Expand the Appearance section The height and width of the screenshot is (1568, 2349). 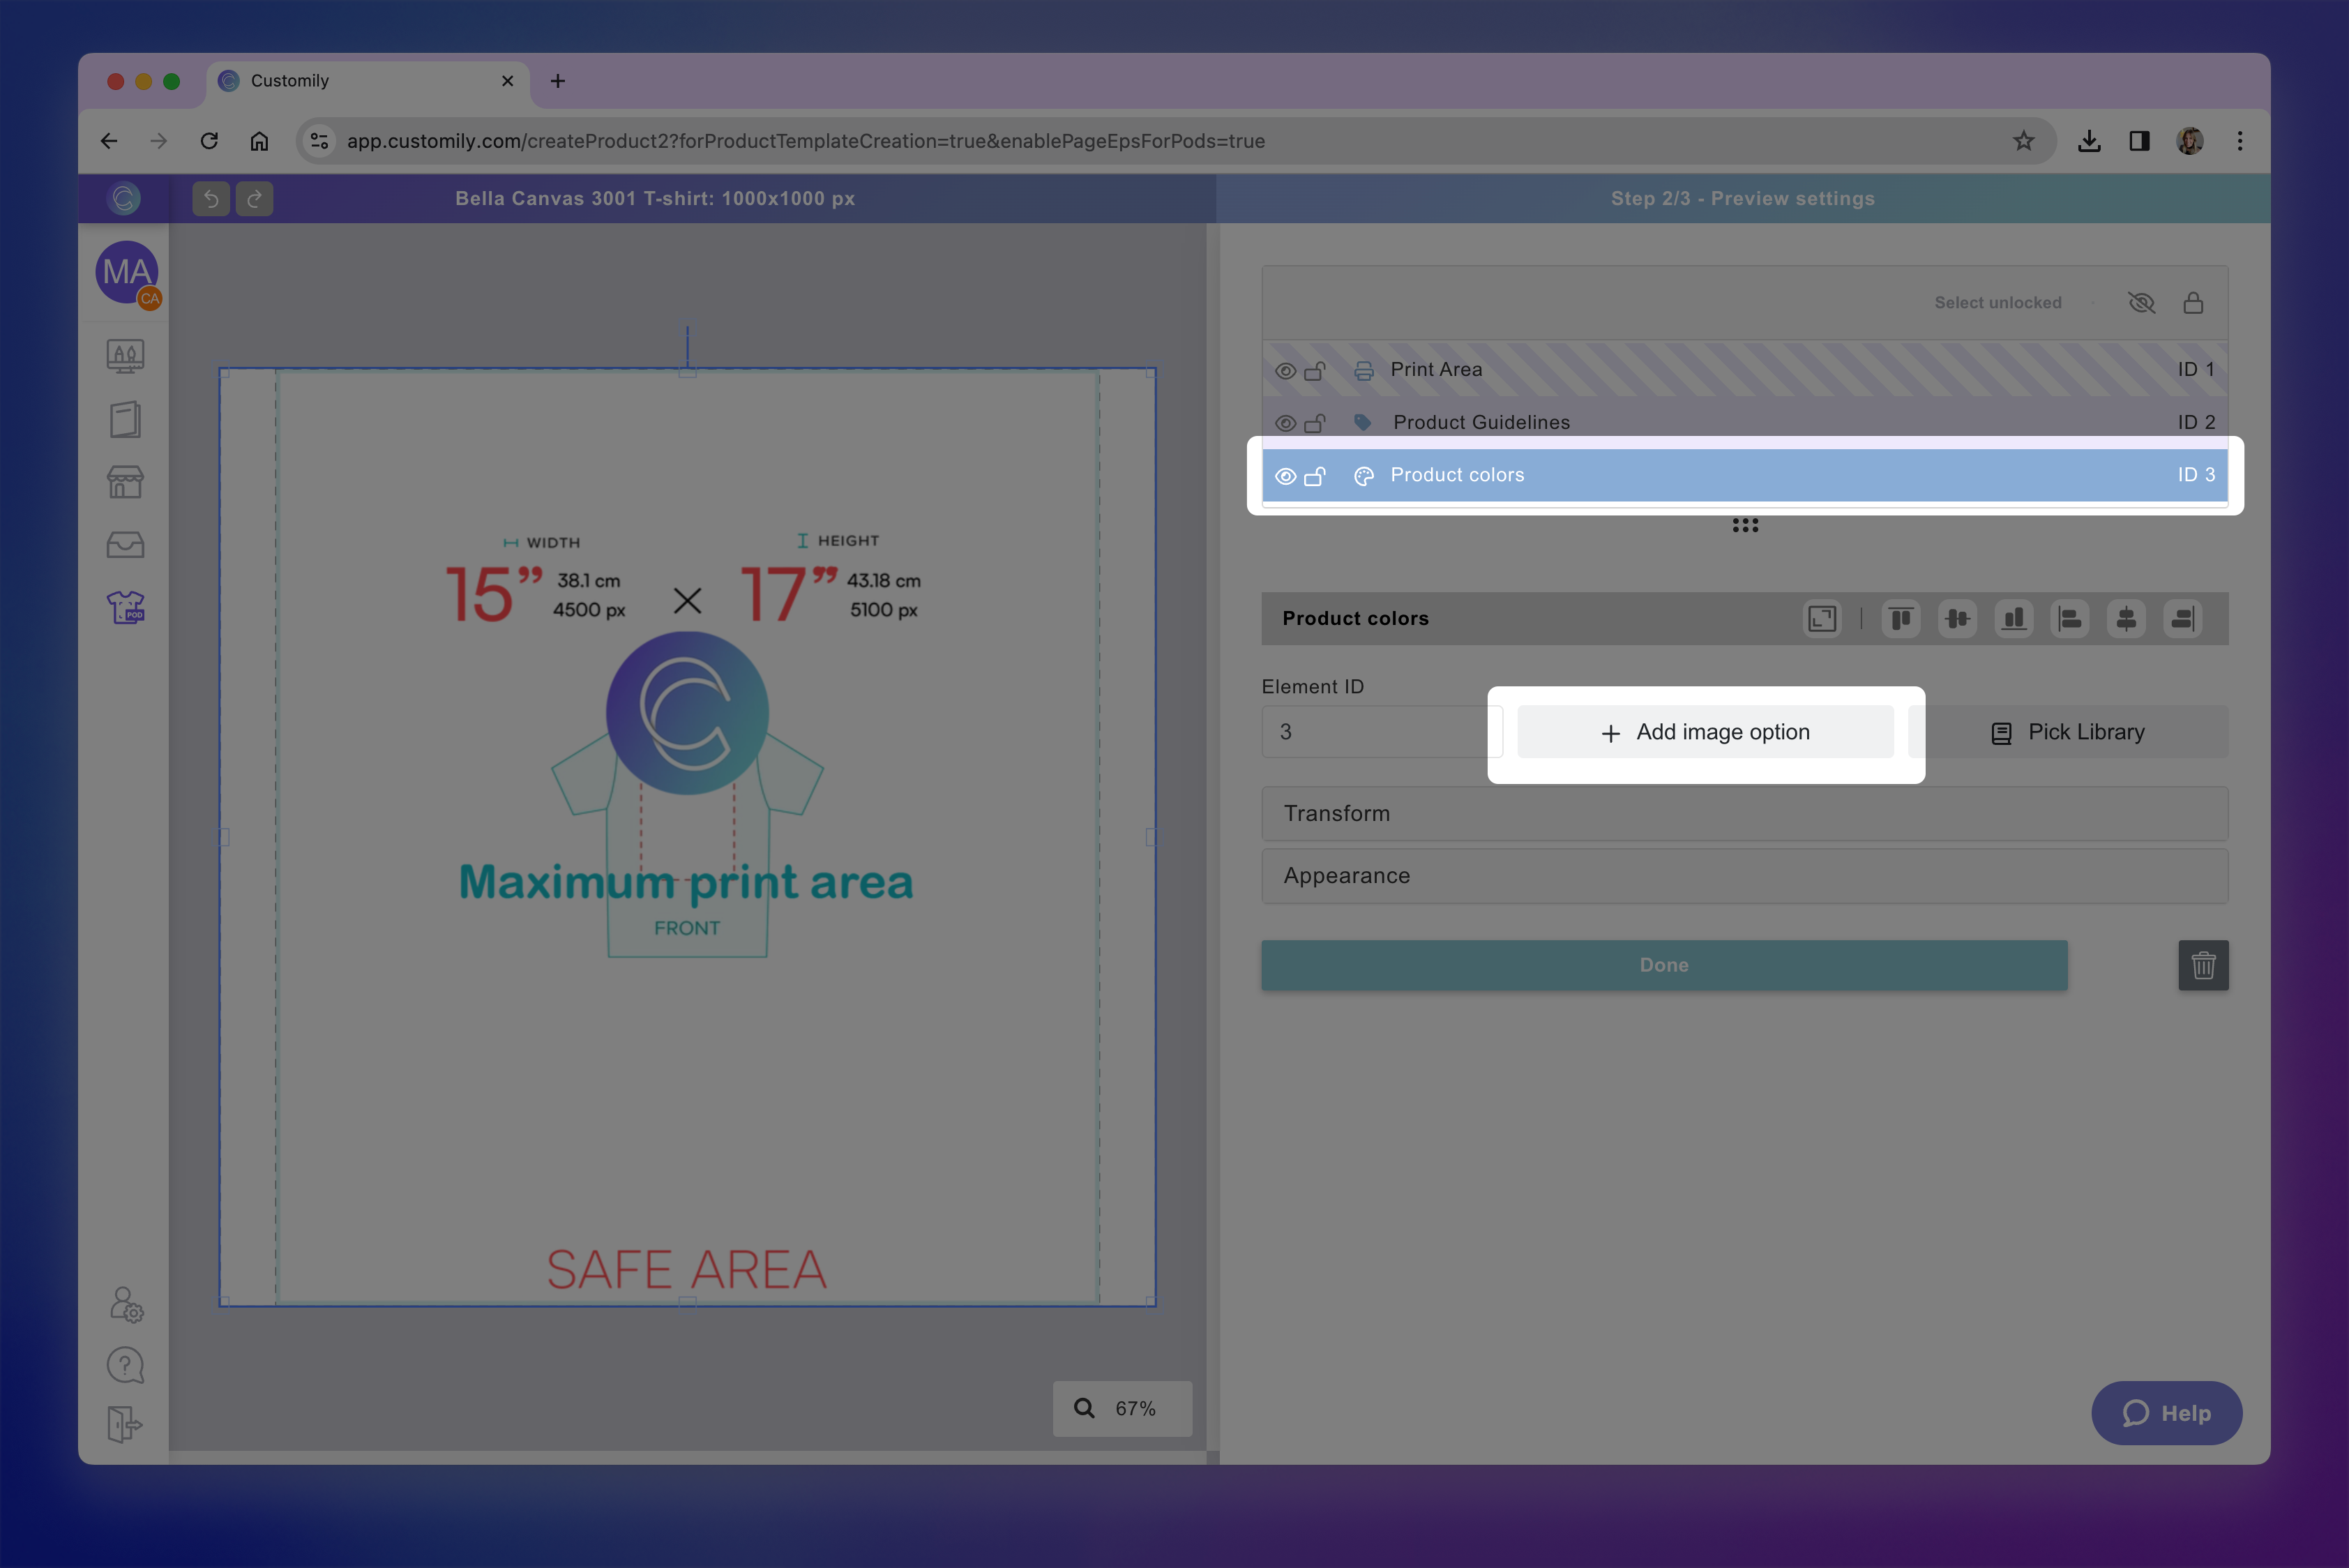click(x=1744, y=876)
